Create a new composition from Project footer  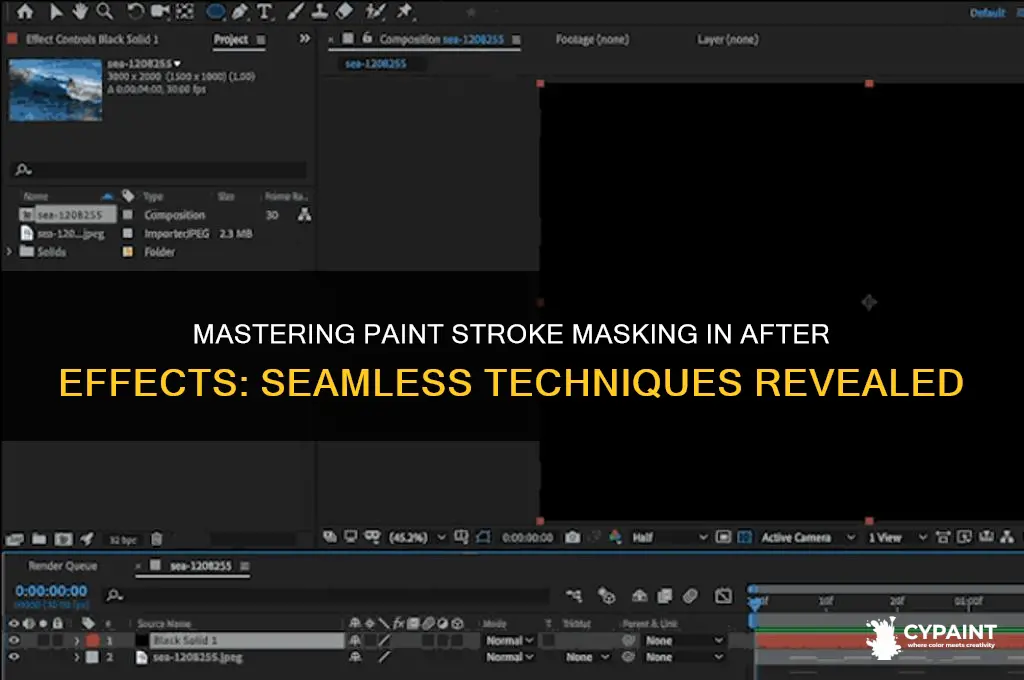click(x=63, y=539)
